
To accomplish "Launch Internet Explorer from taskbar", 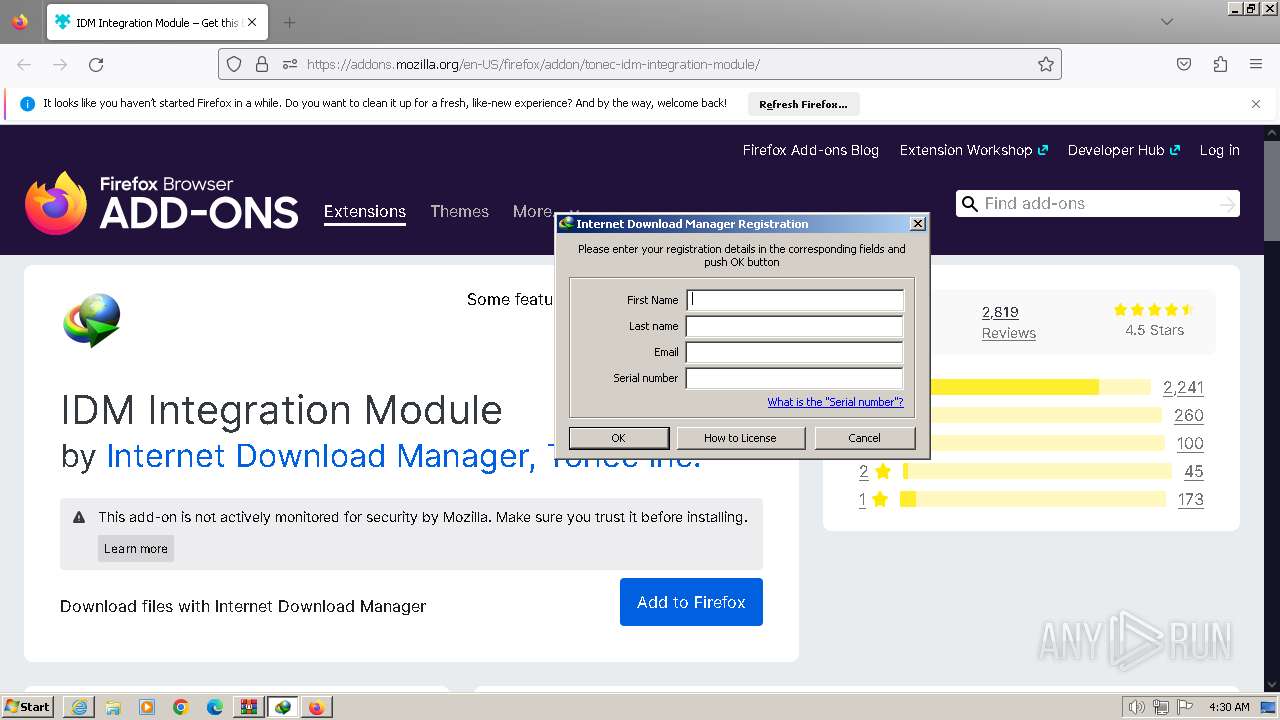I will click(79, 707).
